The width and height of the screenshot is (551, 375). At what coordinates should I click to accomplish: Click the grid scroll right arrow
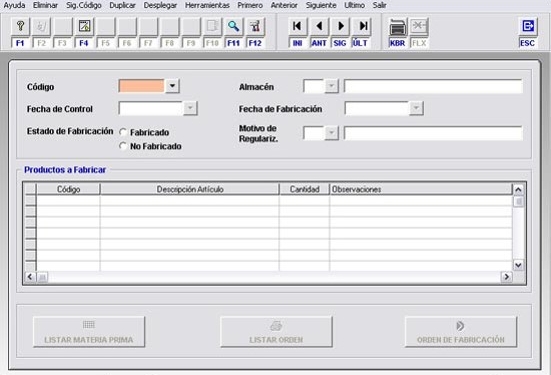[x=506, y=277]
